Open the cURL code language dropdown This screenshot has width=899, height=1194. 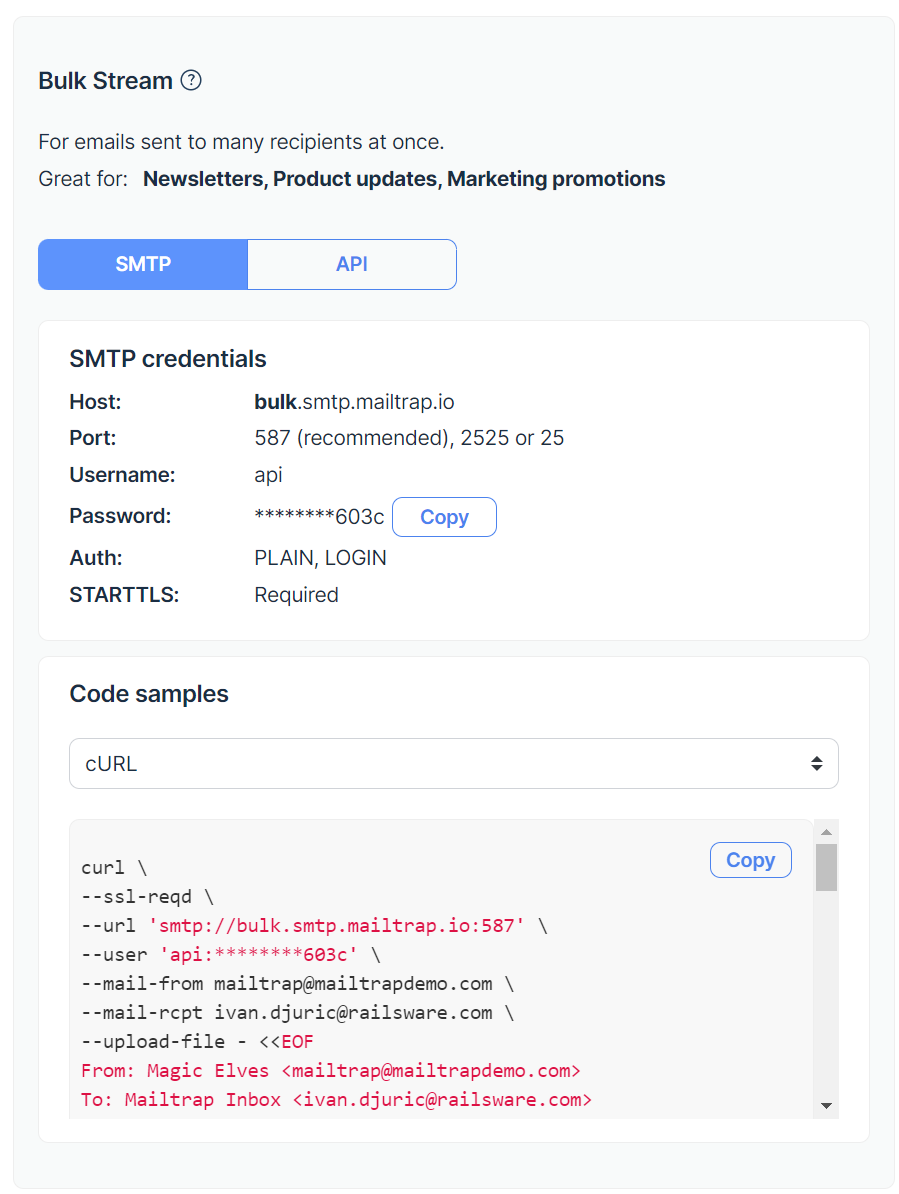tap(453, 764)
